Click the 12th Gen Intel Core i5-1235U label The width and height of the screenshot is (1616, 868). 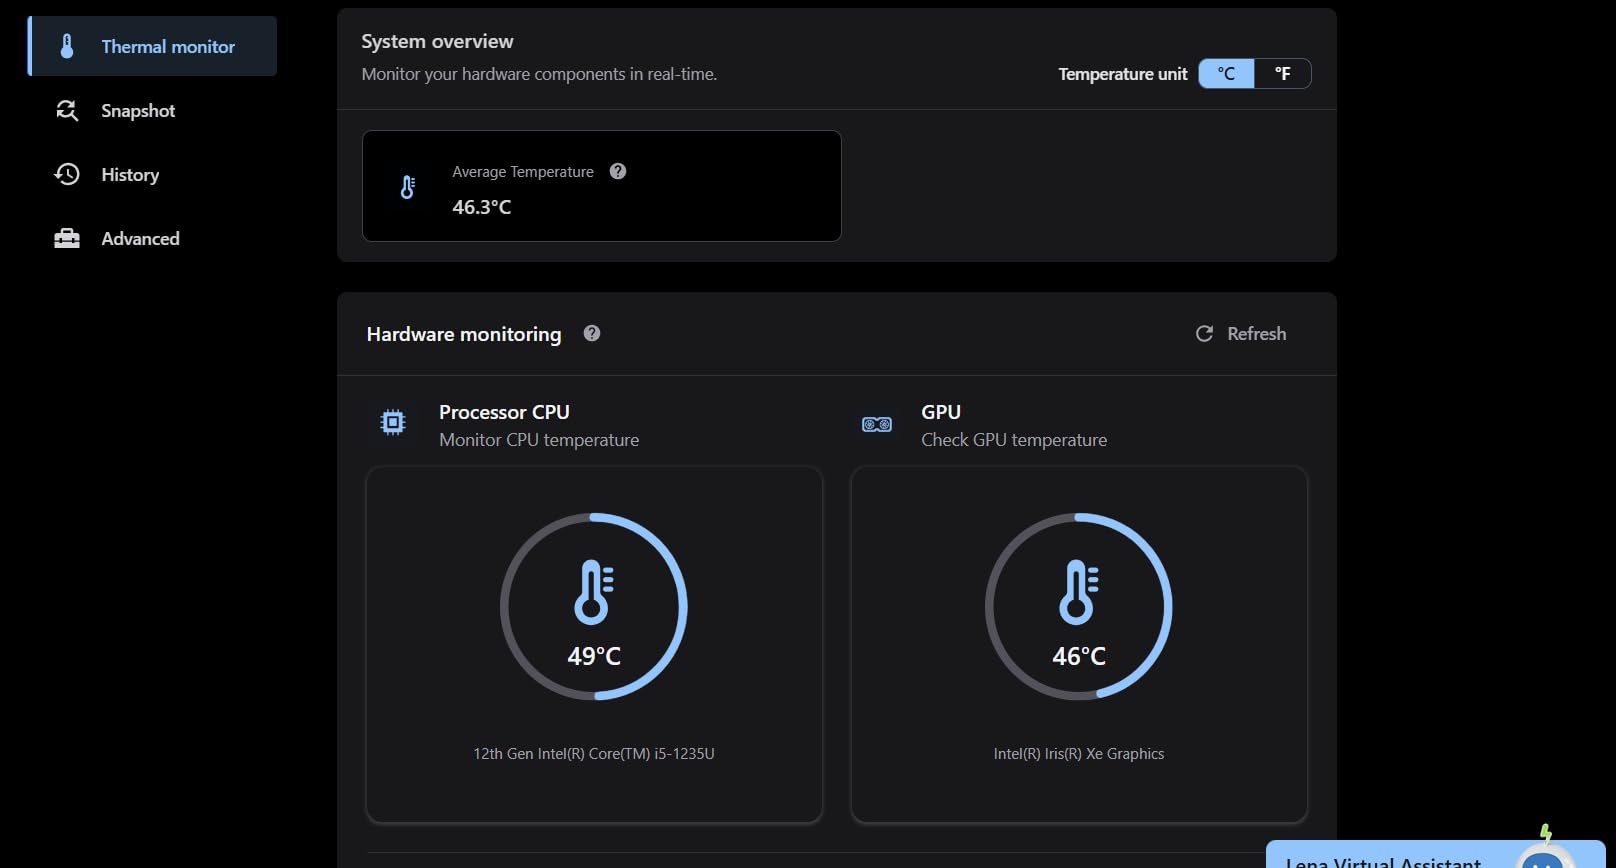coord(594,754)
